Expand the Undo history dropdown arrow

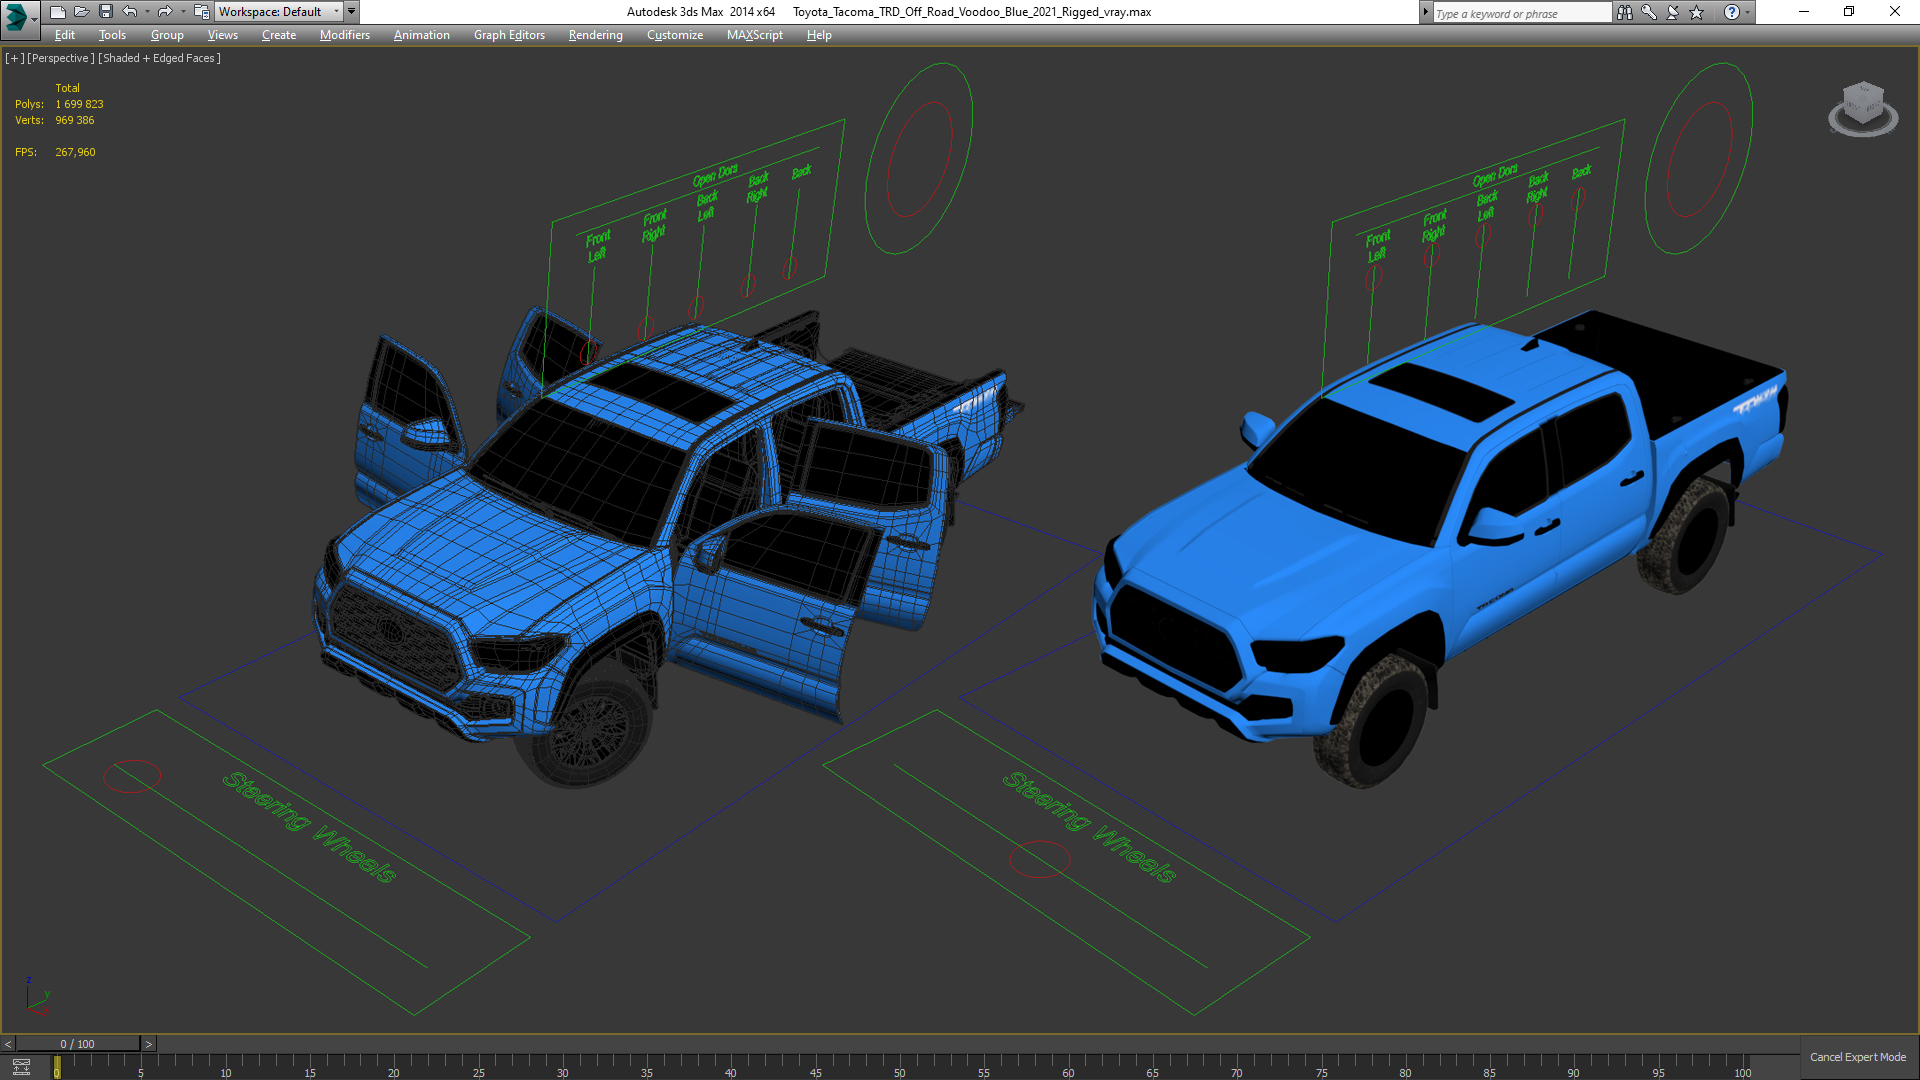pyautogui.click(x=147, y=12)
